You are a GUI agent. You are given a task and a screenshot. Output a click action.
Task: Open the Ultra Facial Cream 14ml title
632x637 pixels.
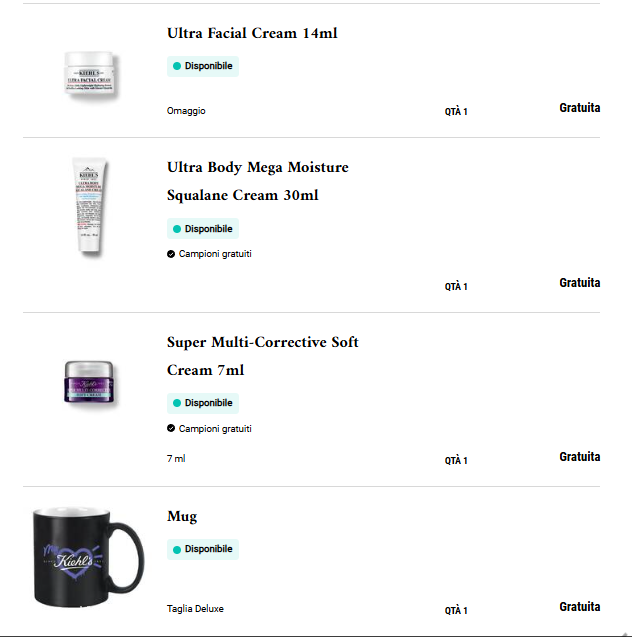click(252, 33)
